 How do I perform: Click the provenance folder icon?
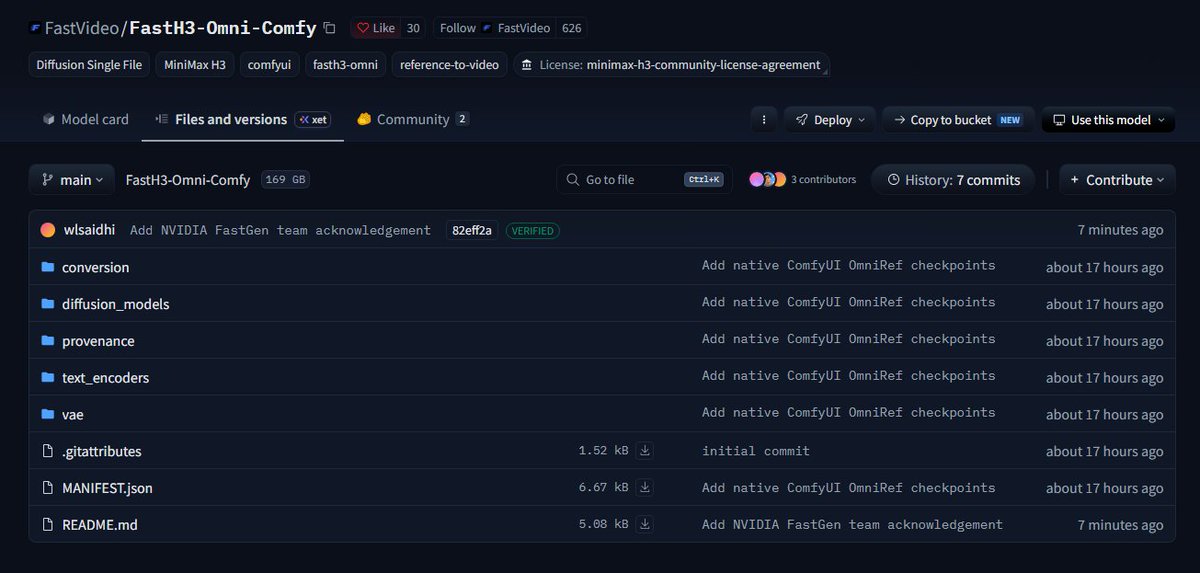(x=47, y=341)
